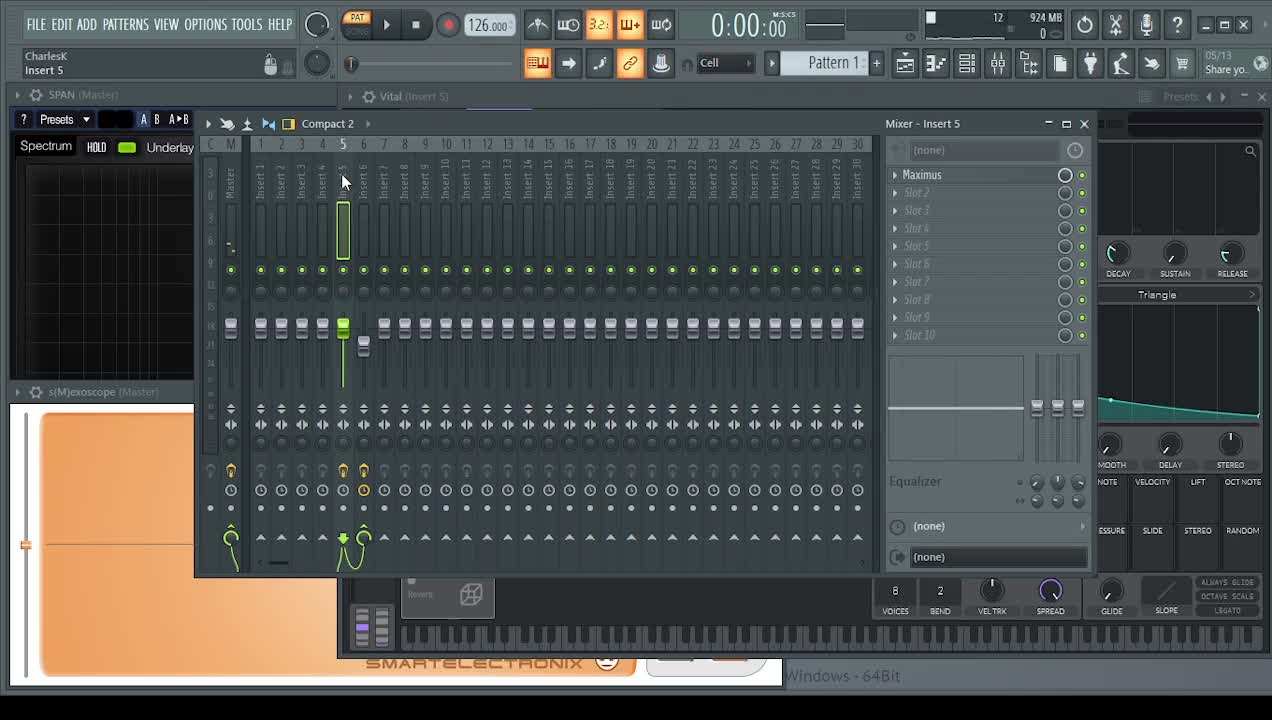This screenshot has width=1272, height=720.
Task: Open the OPTIONS menu
Action: click(x=205, y=24)
